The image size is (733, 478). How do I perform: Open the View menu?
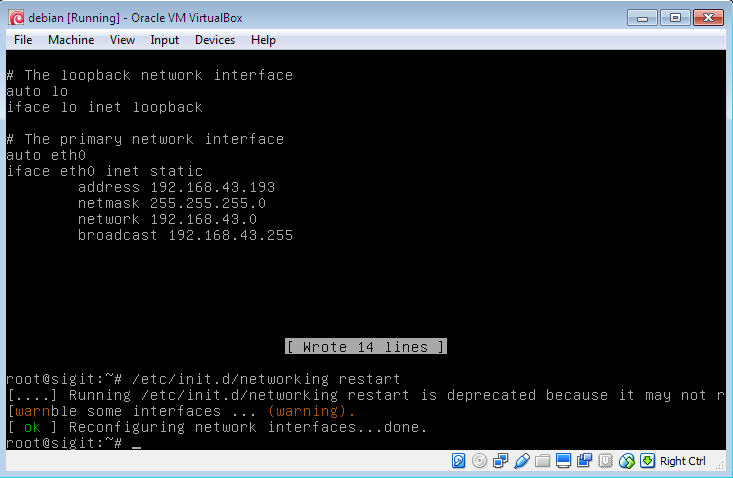(122, 40)
